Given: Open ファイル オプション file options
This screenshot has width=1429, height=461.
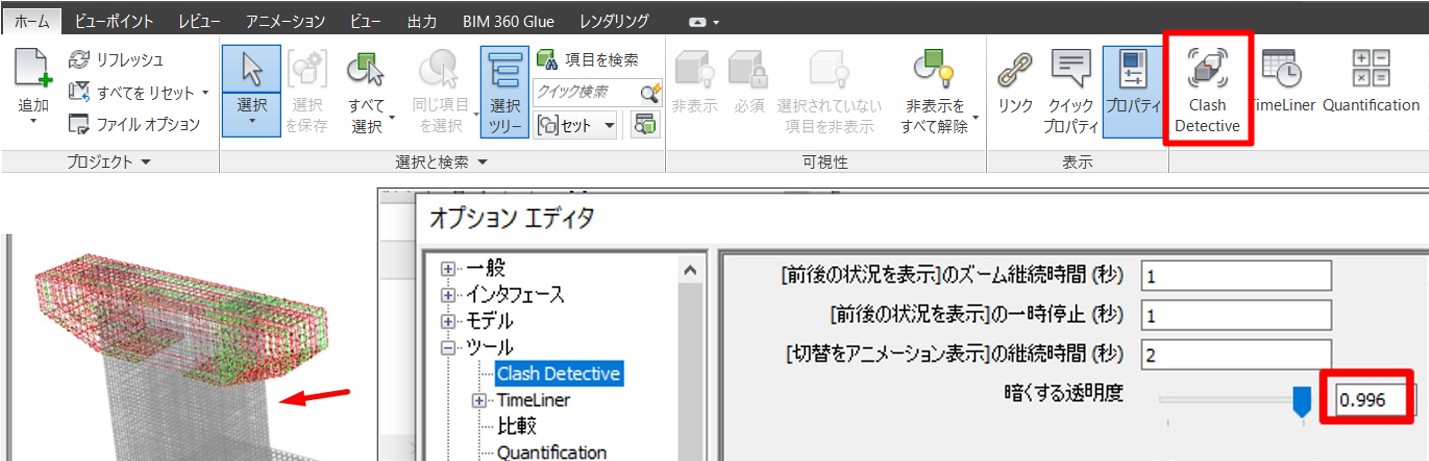Looking at the screenshot, I should 80,124.
